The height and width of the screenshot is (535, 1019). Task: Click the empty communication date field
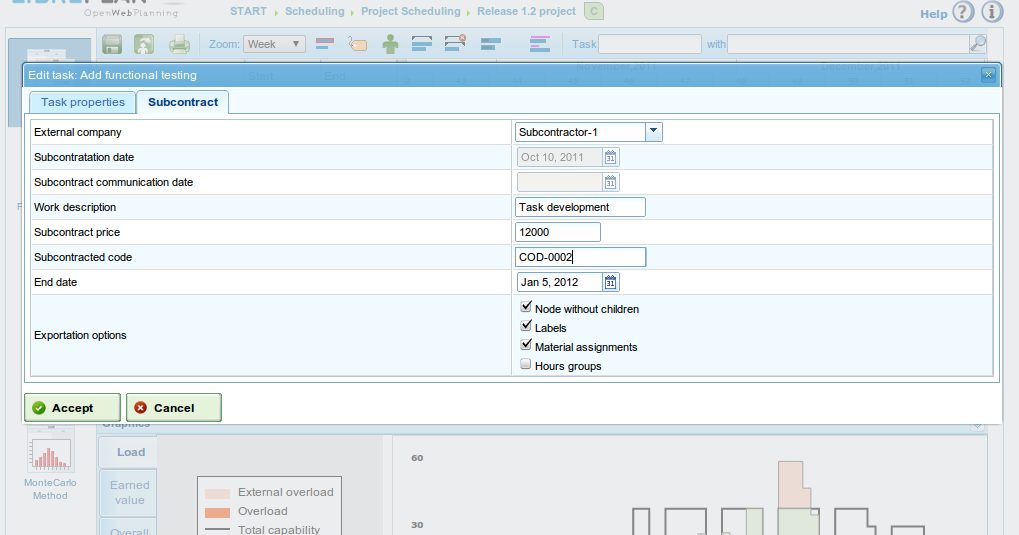[560, 182]
